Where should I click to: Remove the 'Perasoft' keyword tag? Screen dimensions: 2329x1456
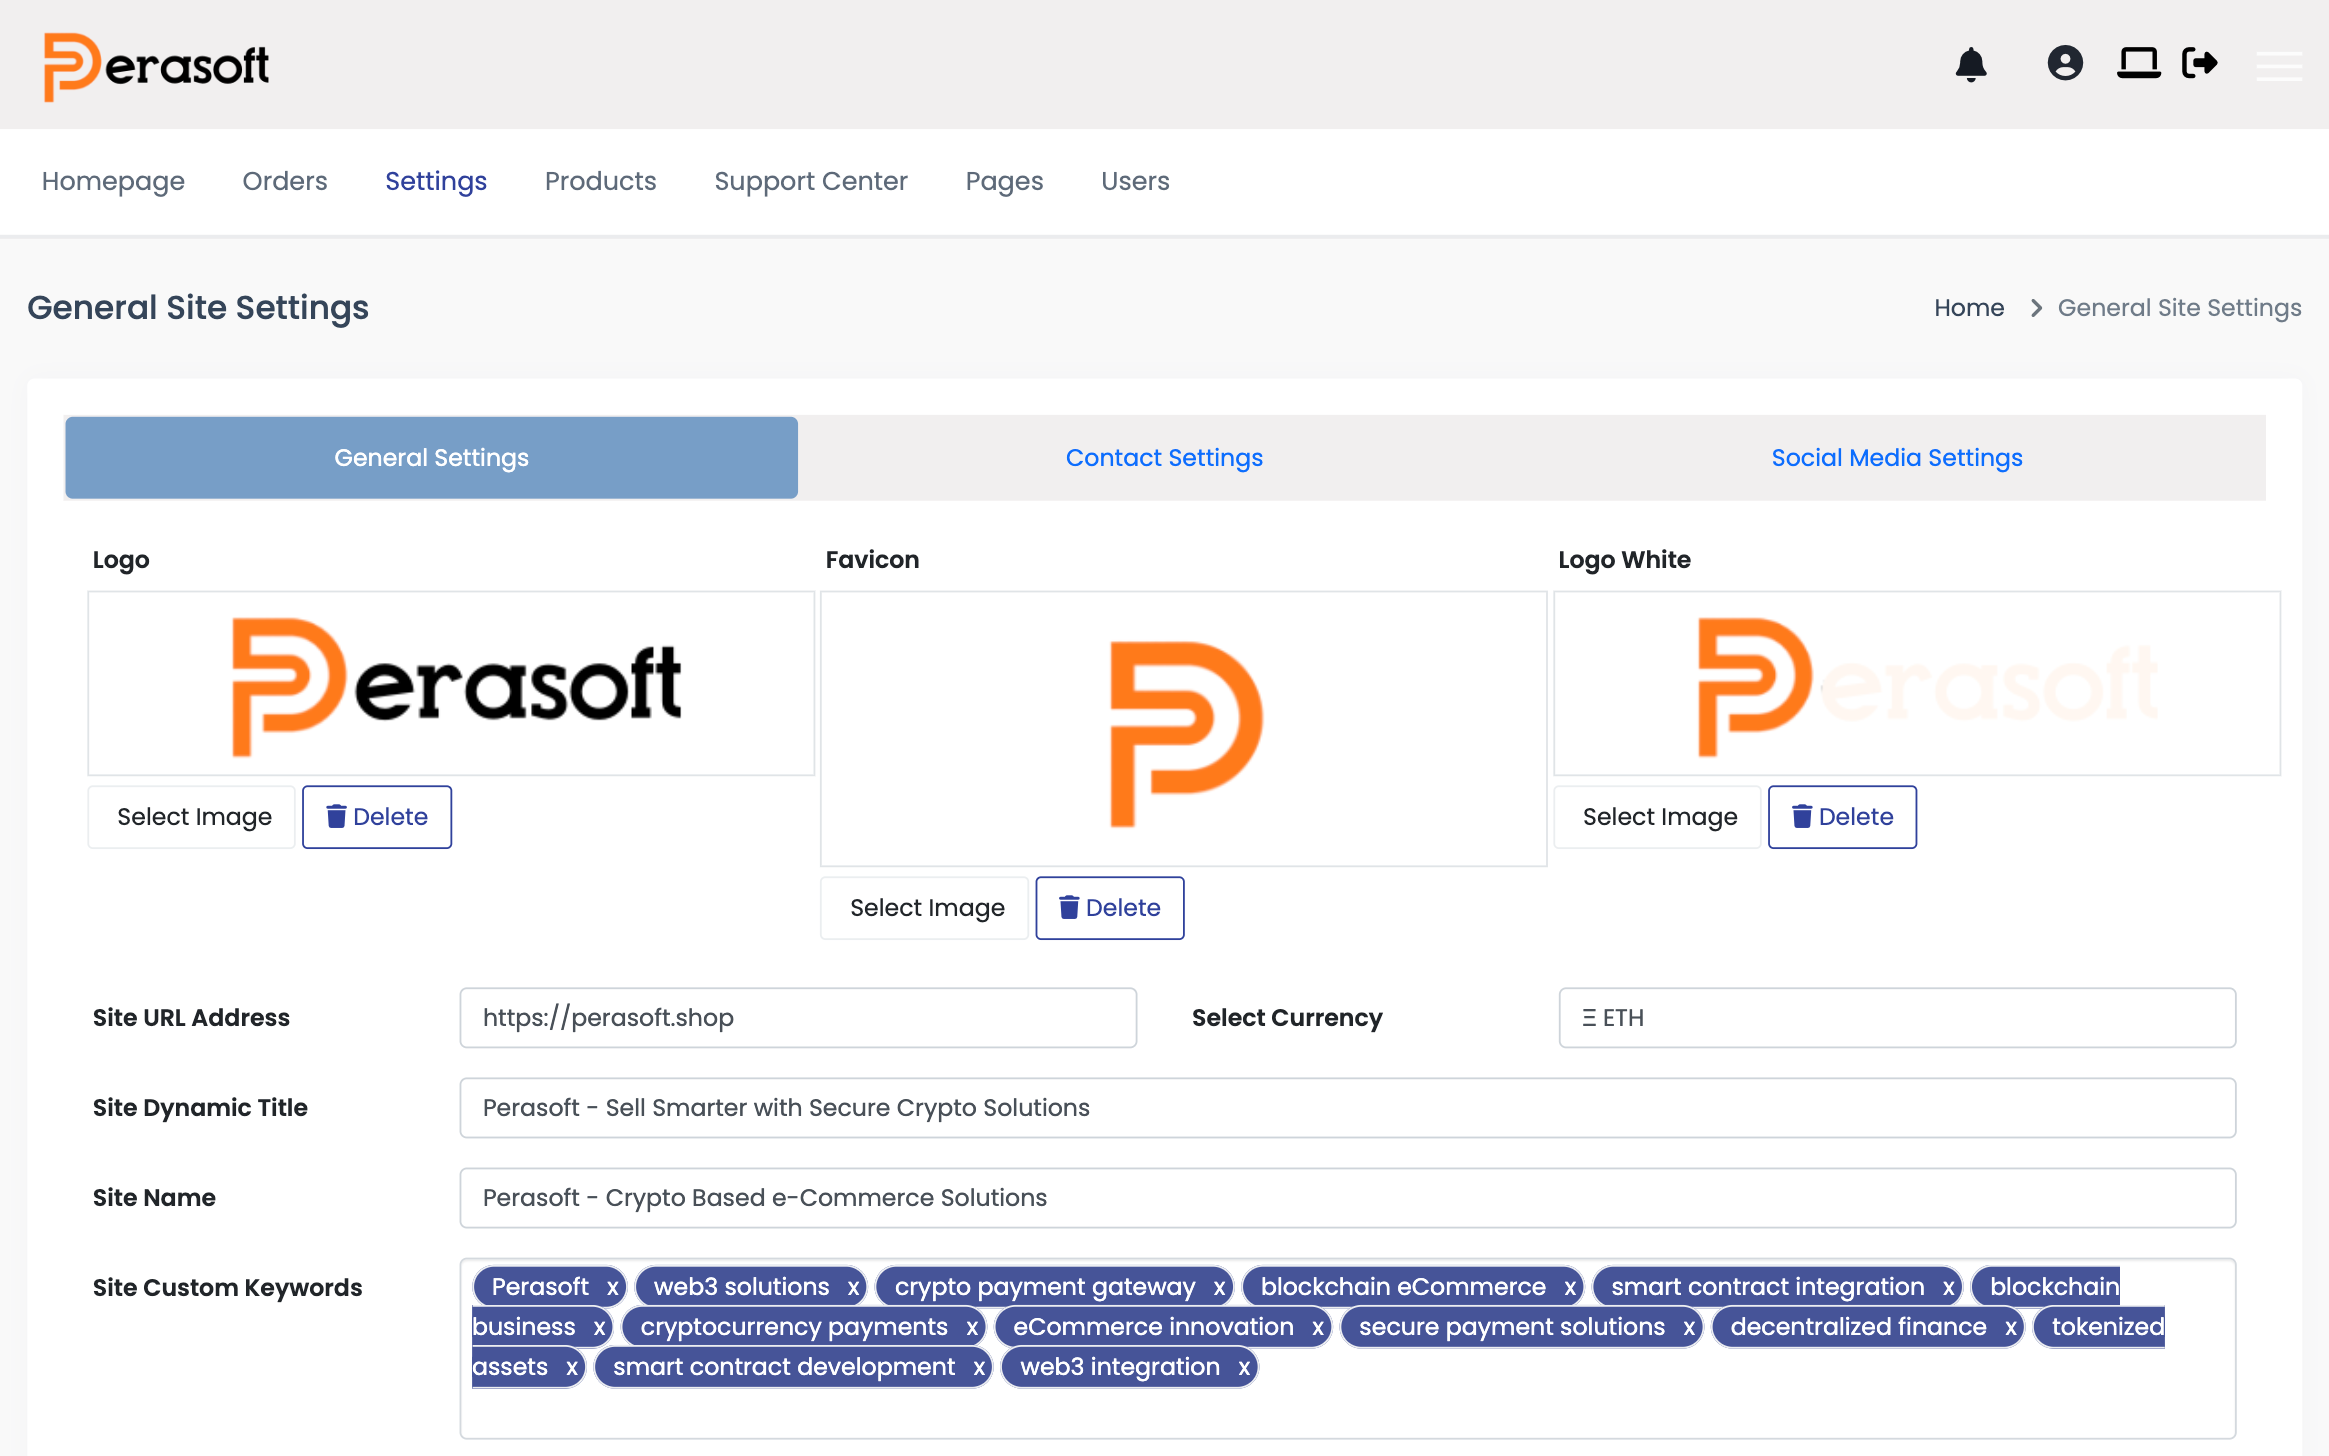click(x=613, y=1287)
